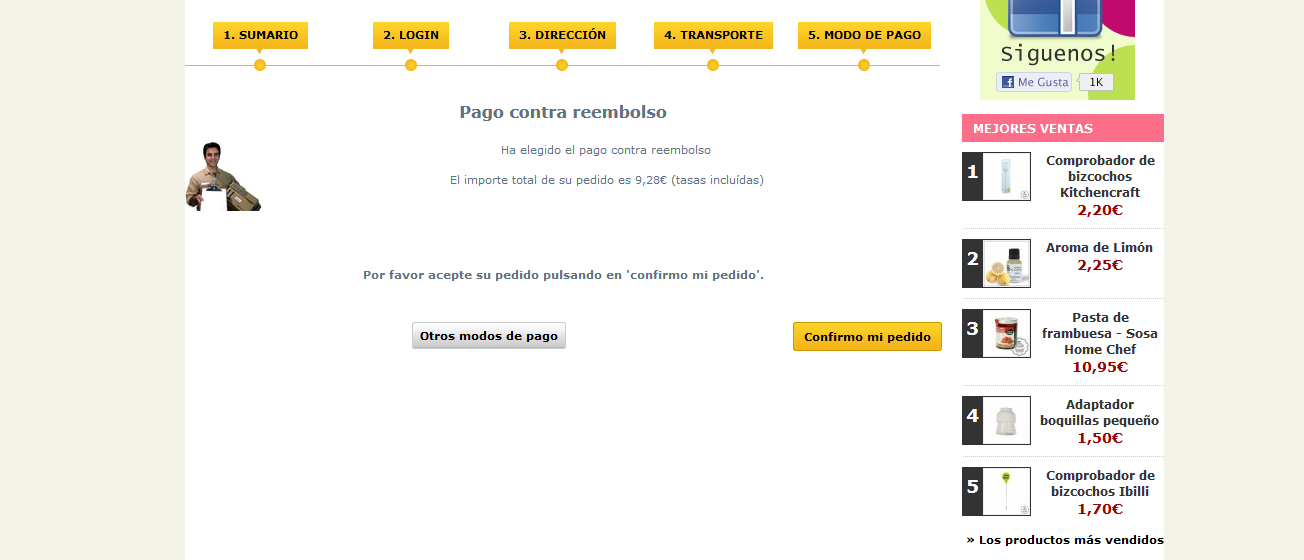
Task: Click the 10,95€ price
Action: click(x=1100, y=367)
